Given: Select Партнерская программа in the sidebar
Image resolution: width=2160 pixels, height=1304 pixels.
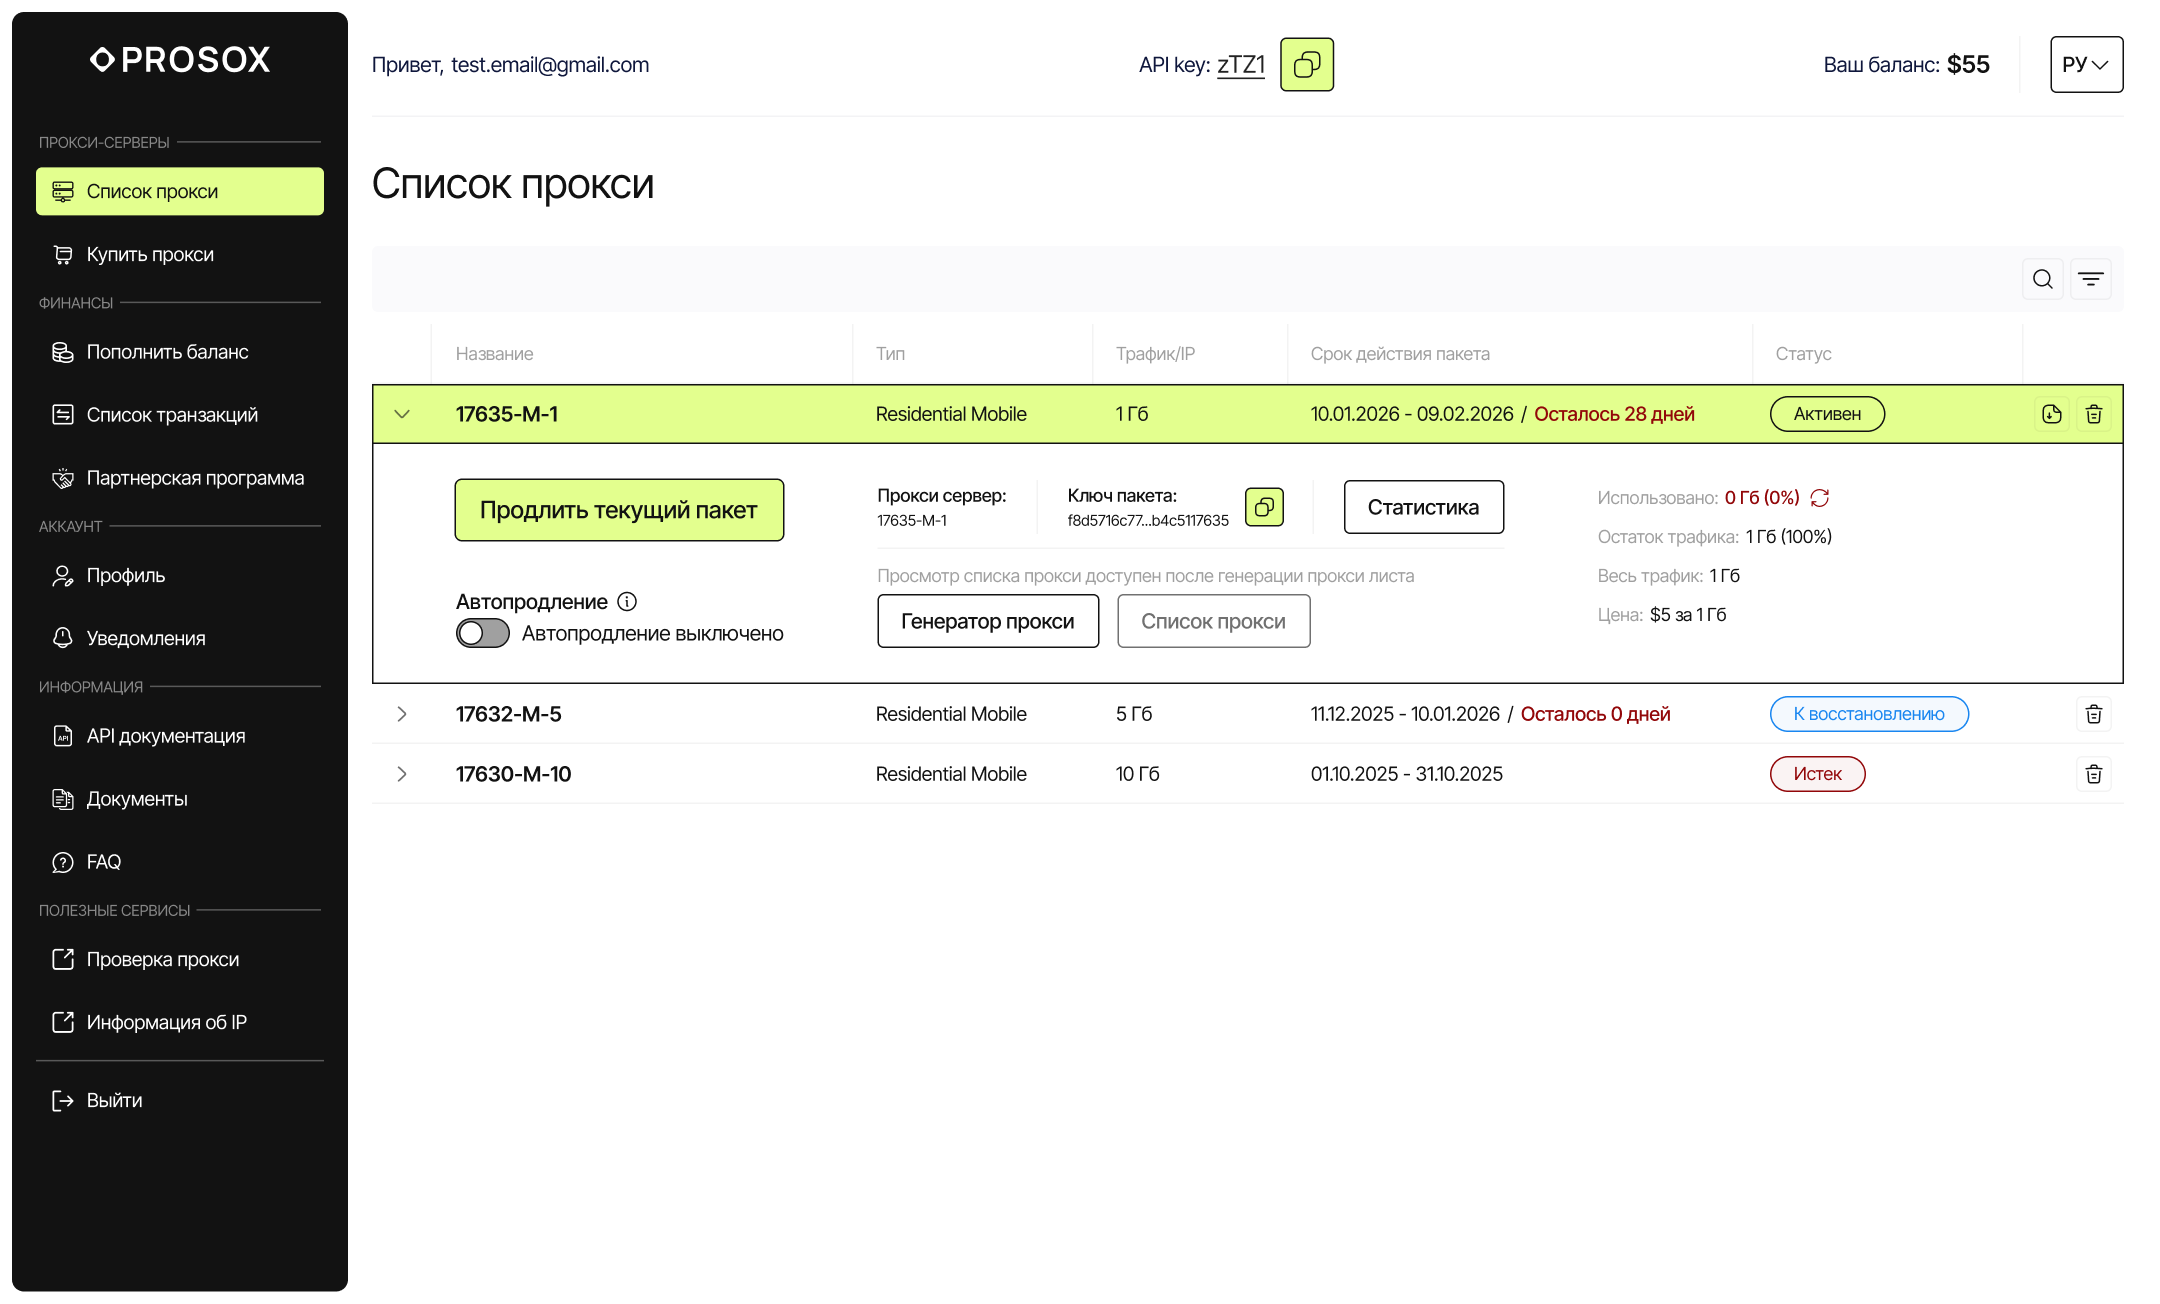Looking at the screenshot, I should (x=194, y=477).
